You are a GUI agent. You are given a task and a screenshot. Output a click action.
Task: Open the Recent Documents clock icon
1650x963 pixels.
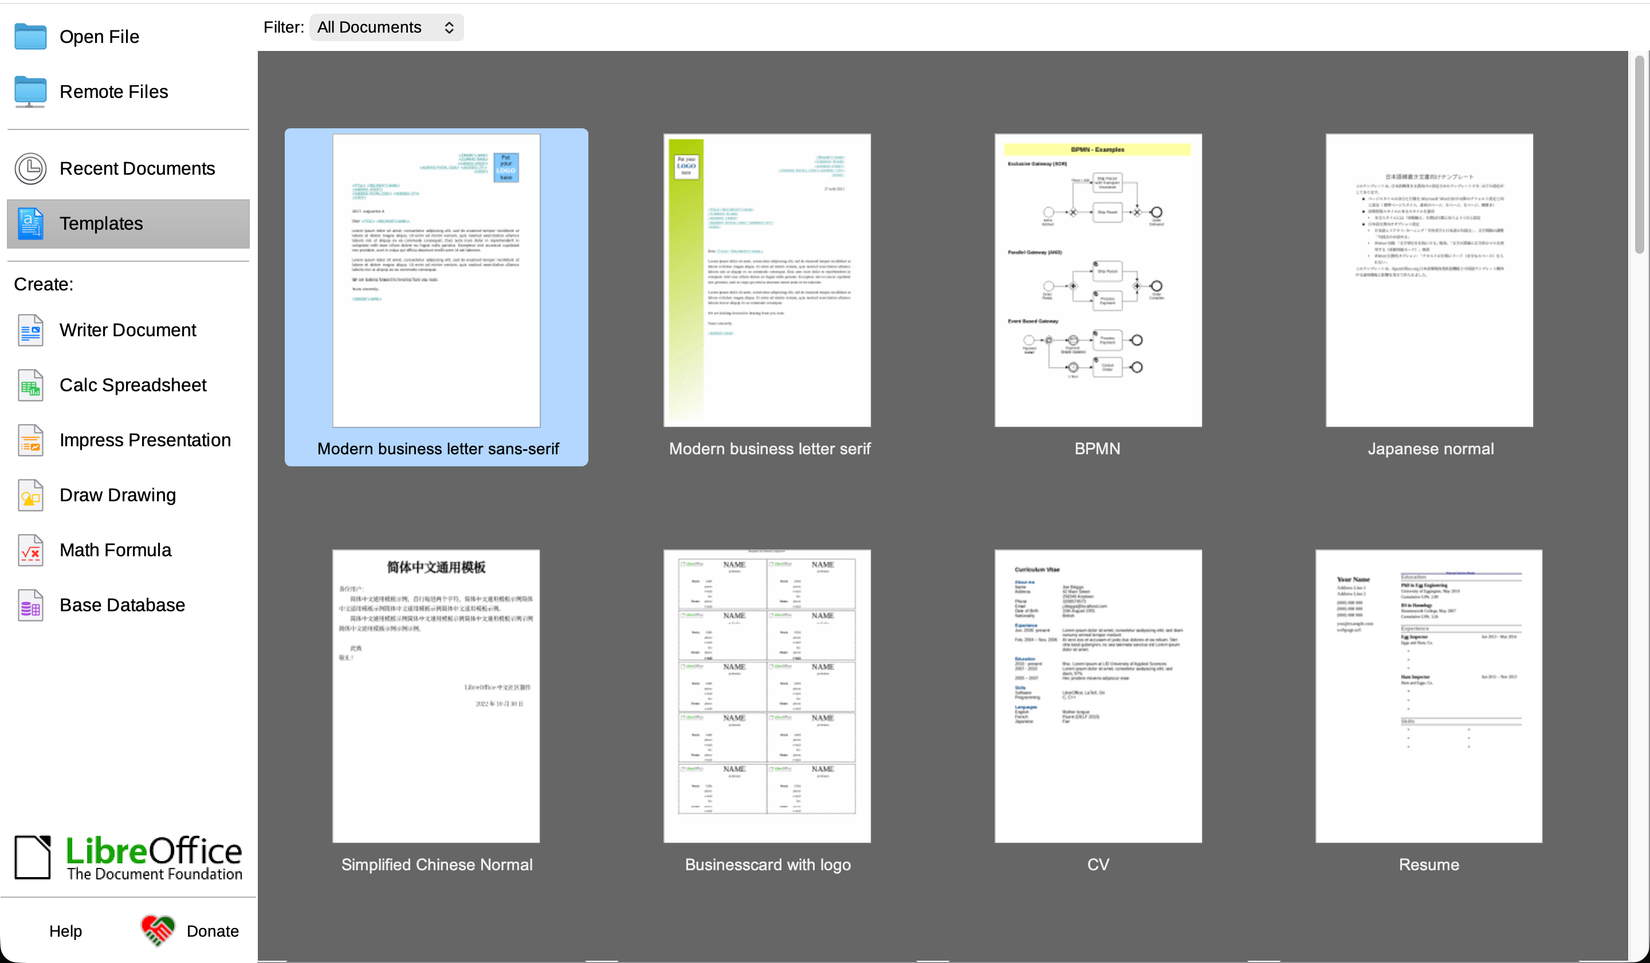point(30,168)
